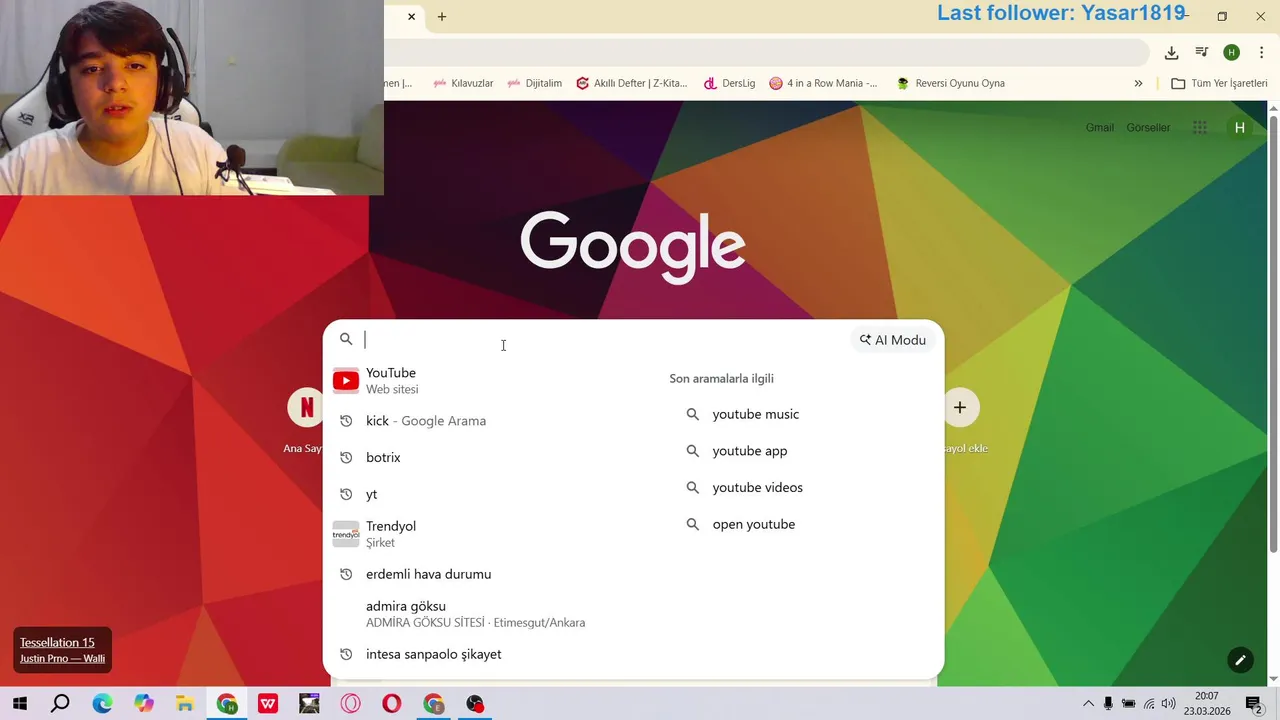The image size is (1280, 720).
Task: Open red Opera browser from taskbar
Action: [x=391, y=704]
